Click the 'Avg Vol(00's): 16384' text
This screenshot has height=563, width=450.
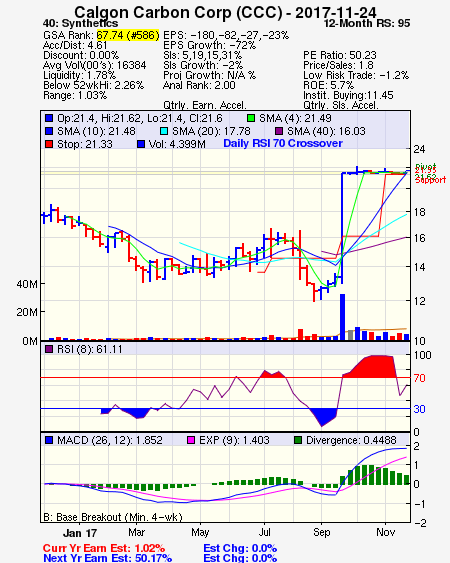point(94,65)
